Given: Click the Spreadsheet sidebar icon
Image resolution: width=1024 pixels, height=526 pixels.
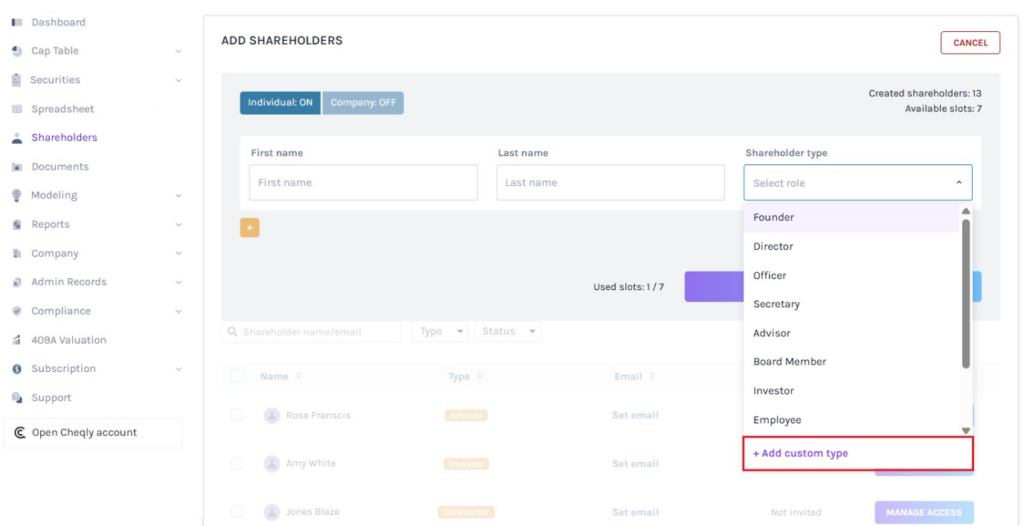Looking at the screenshot, I should [18, 109].
